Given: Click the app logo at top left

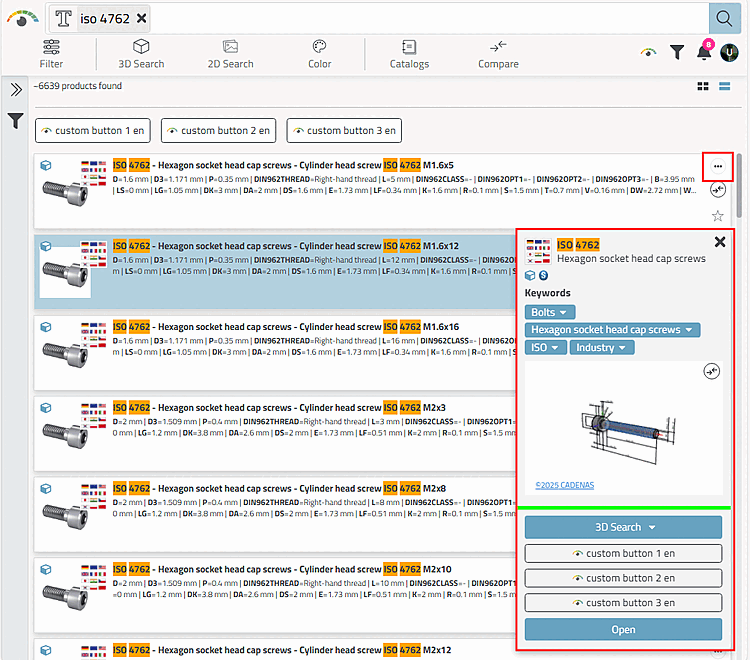Looking at the screenshot, I should tap(22, 19).
